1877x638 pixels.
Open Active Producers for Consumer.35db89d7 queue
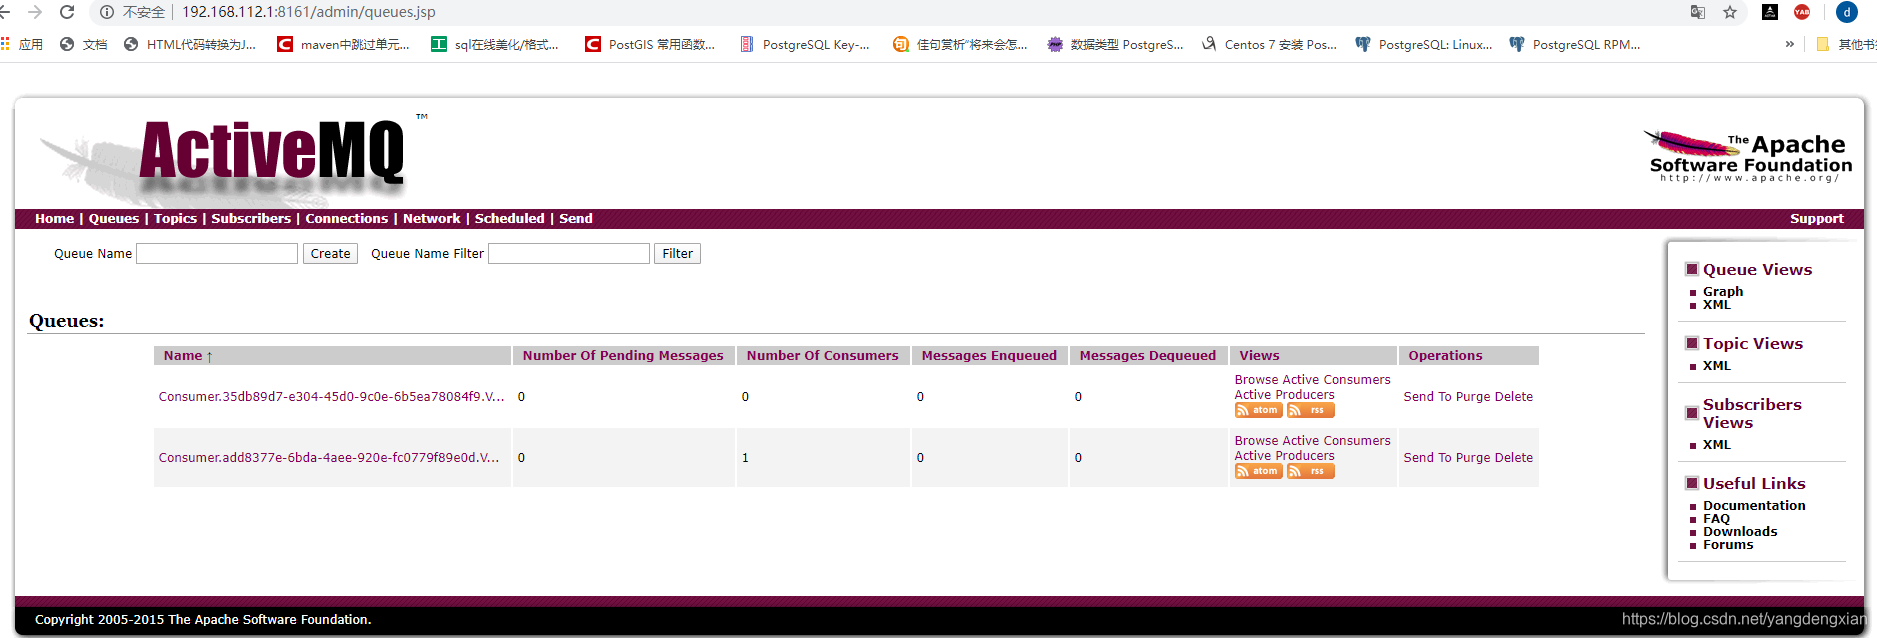[1284, 395]
